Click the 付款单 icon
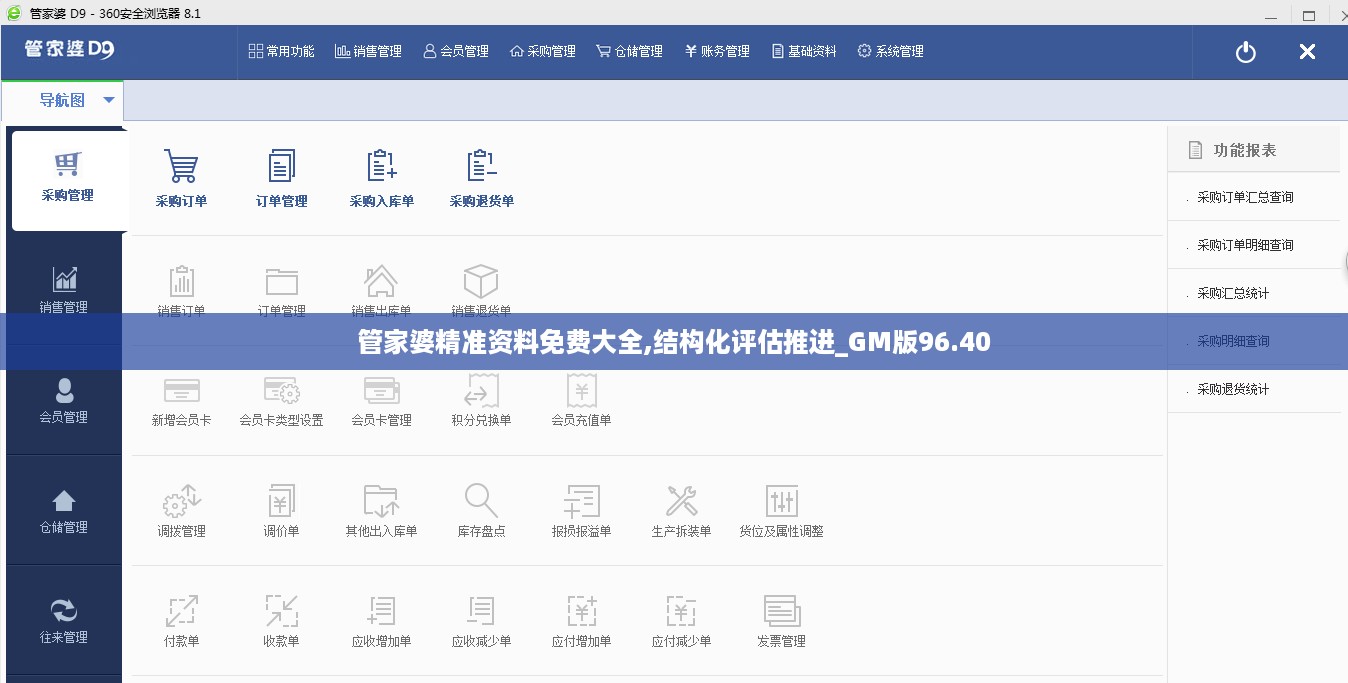This screenshot has width=1348, height=683. [181, 611]
